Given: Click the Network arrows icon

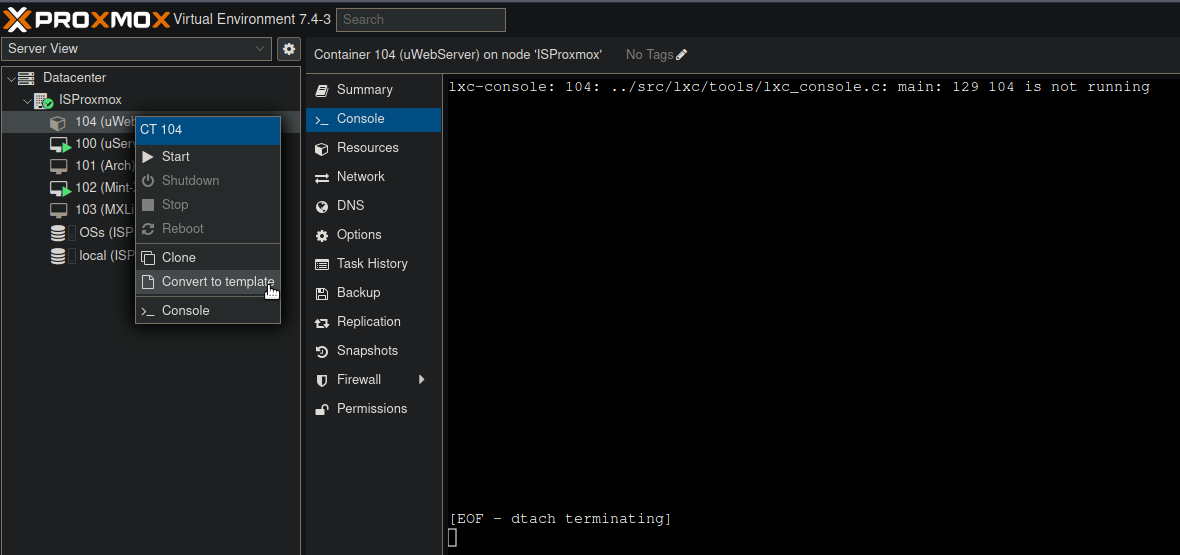Looking at the screenshot, I should coord(322,178).
